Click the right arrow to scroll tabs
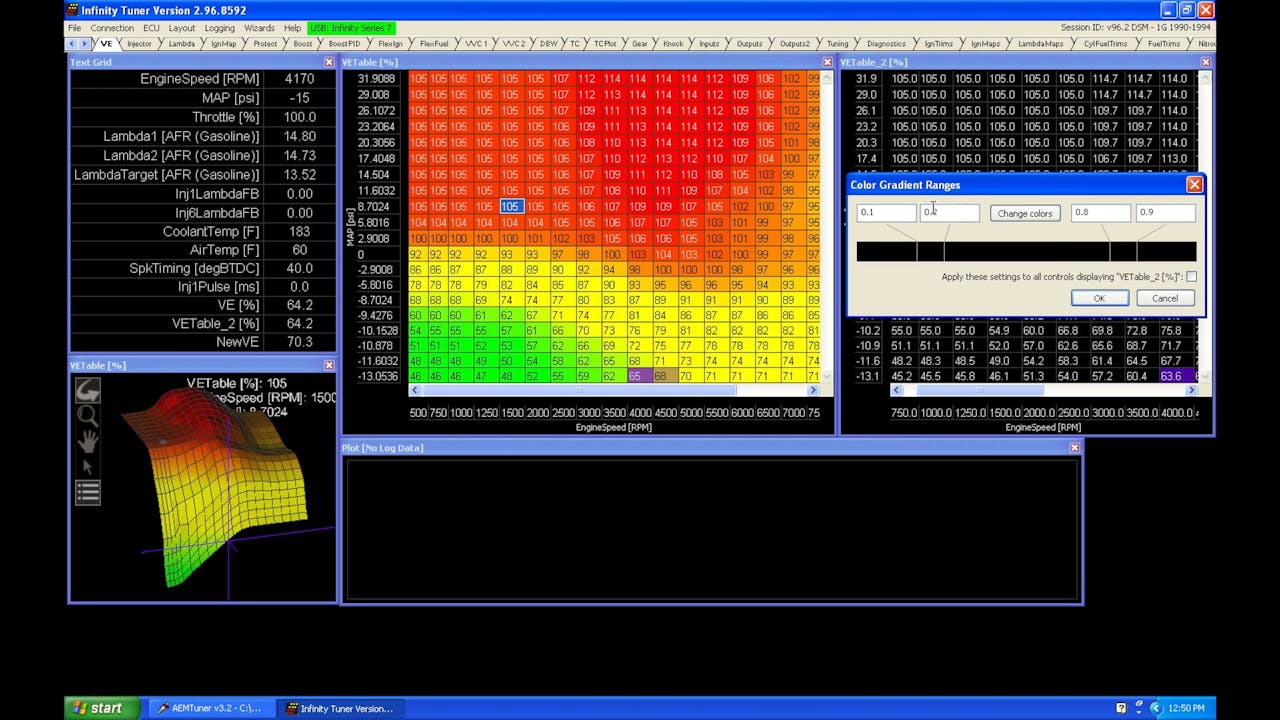The height and width of the screenshot is (720, 1280). [x=84, y=43]
